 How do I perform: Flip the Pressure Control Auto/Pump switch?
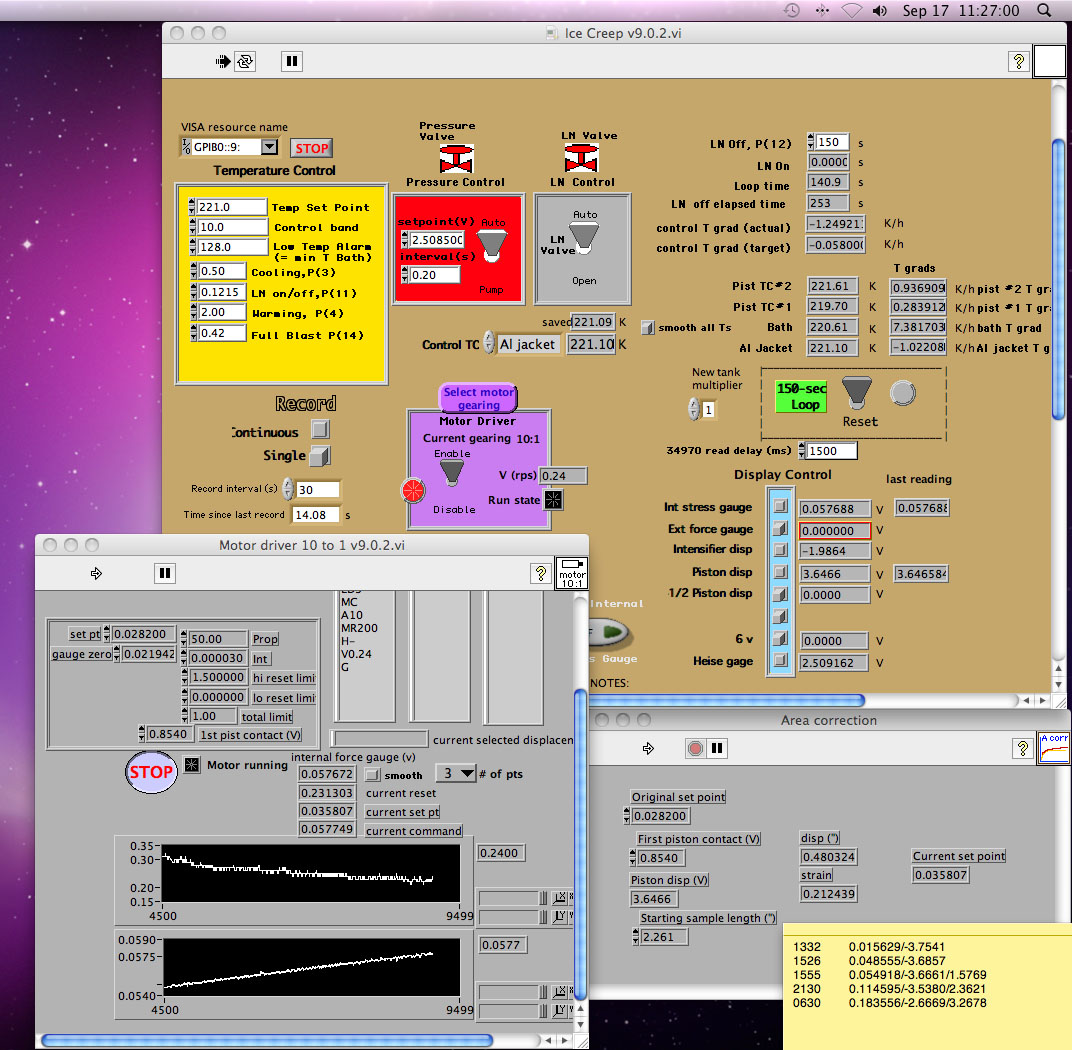coord(491,245)
